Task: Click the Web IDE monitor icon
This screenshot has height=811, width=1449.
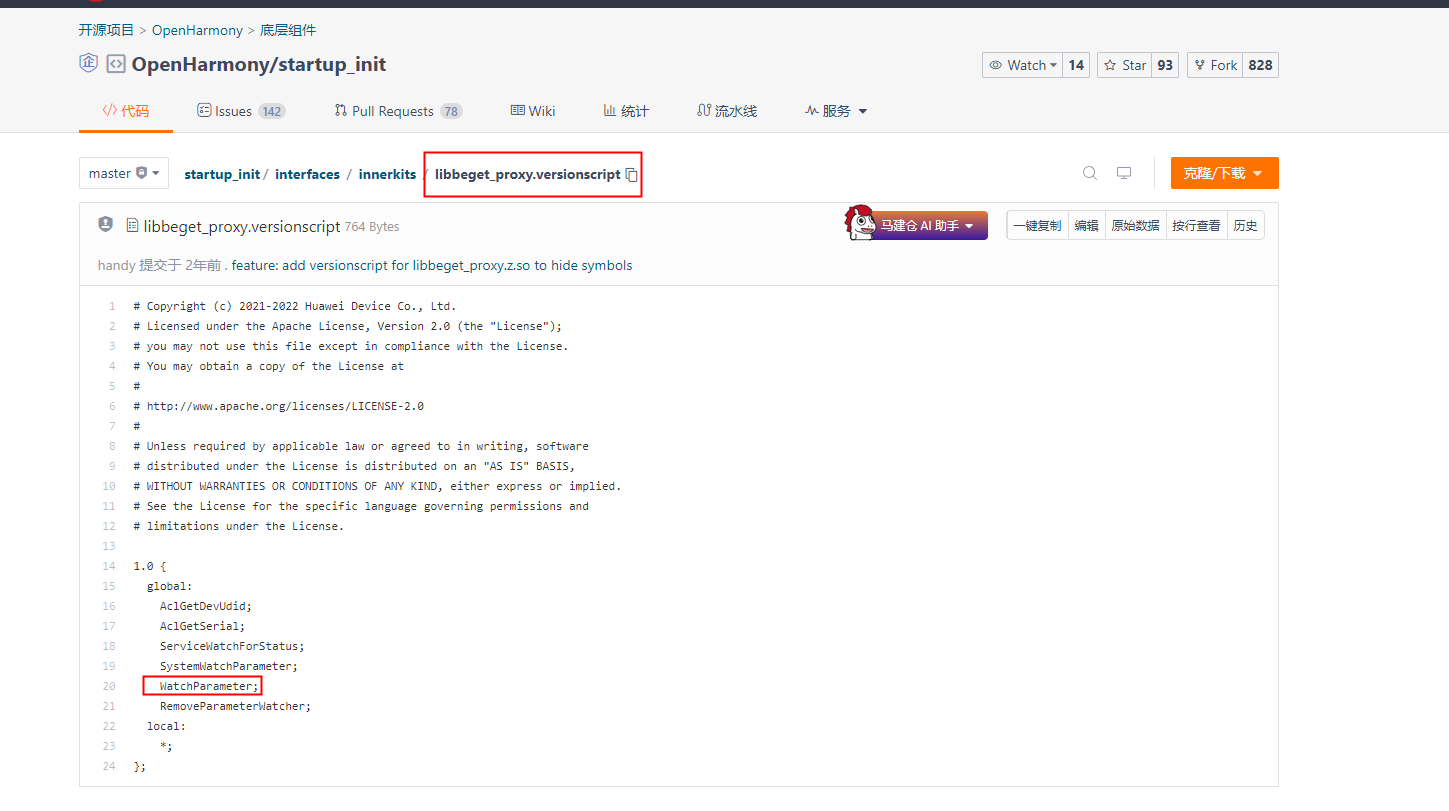Action: pos(1124,173)
